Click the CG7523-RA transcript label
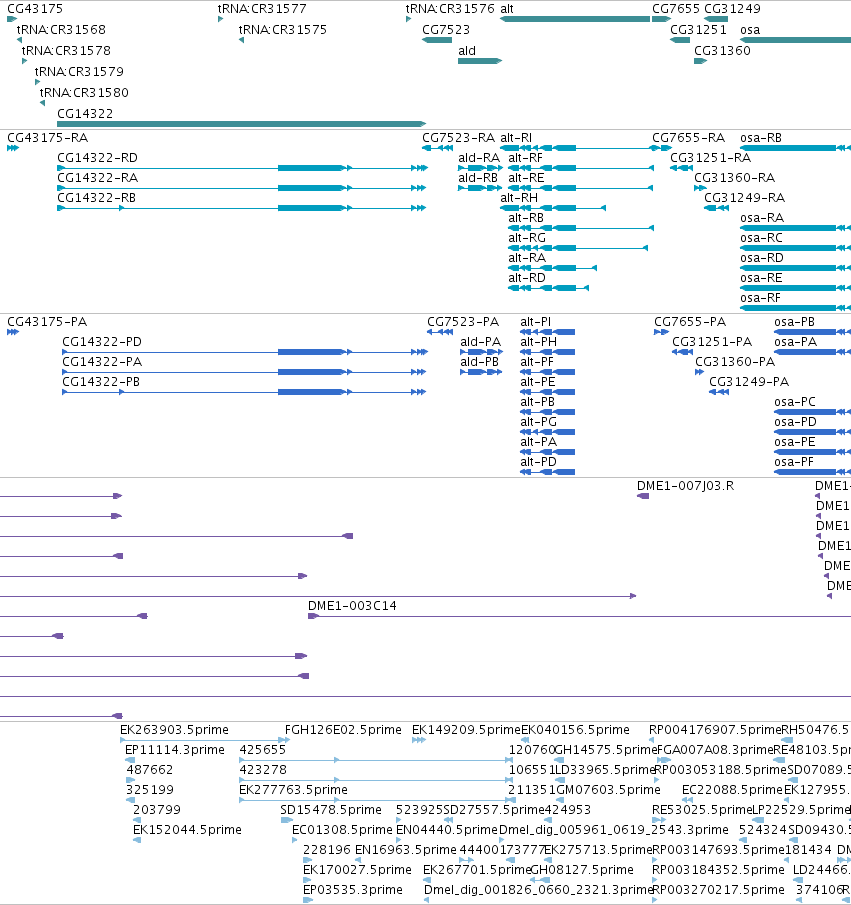 (x=458, y=138)
